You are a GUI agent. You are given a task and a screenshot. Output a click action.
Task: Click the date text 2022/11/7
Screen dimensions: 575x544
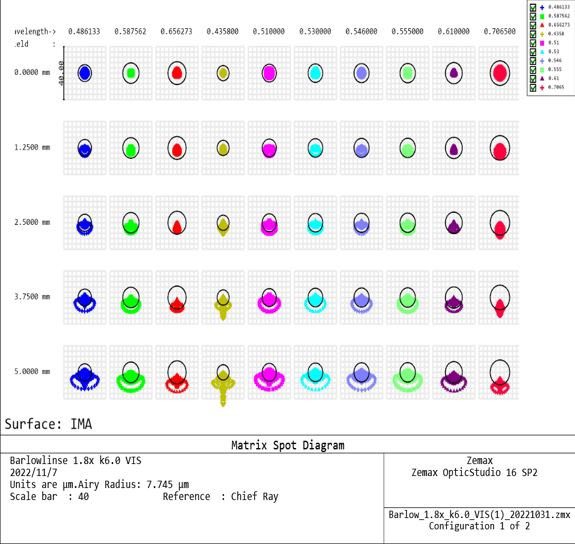(33, 472)
